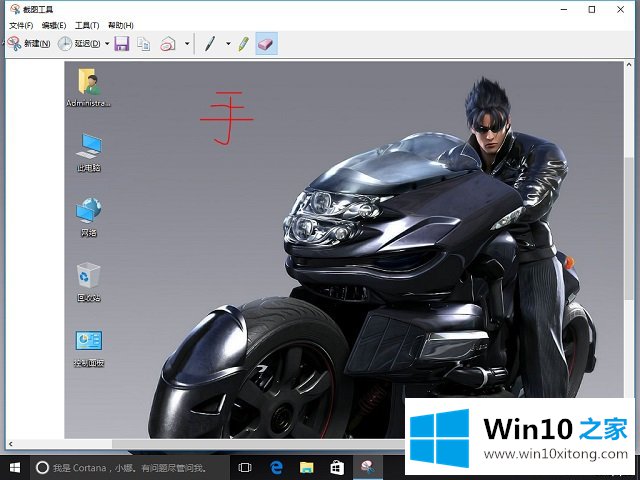640x480 pixels.
Task: Expand the send snip dropdown arrow
Action: (x=187, y=44)
